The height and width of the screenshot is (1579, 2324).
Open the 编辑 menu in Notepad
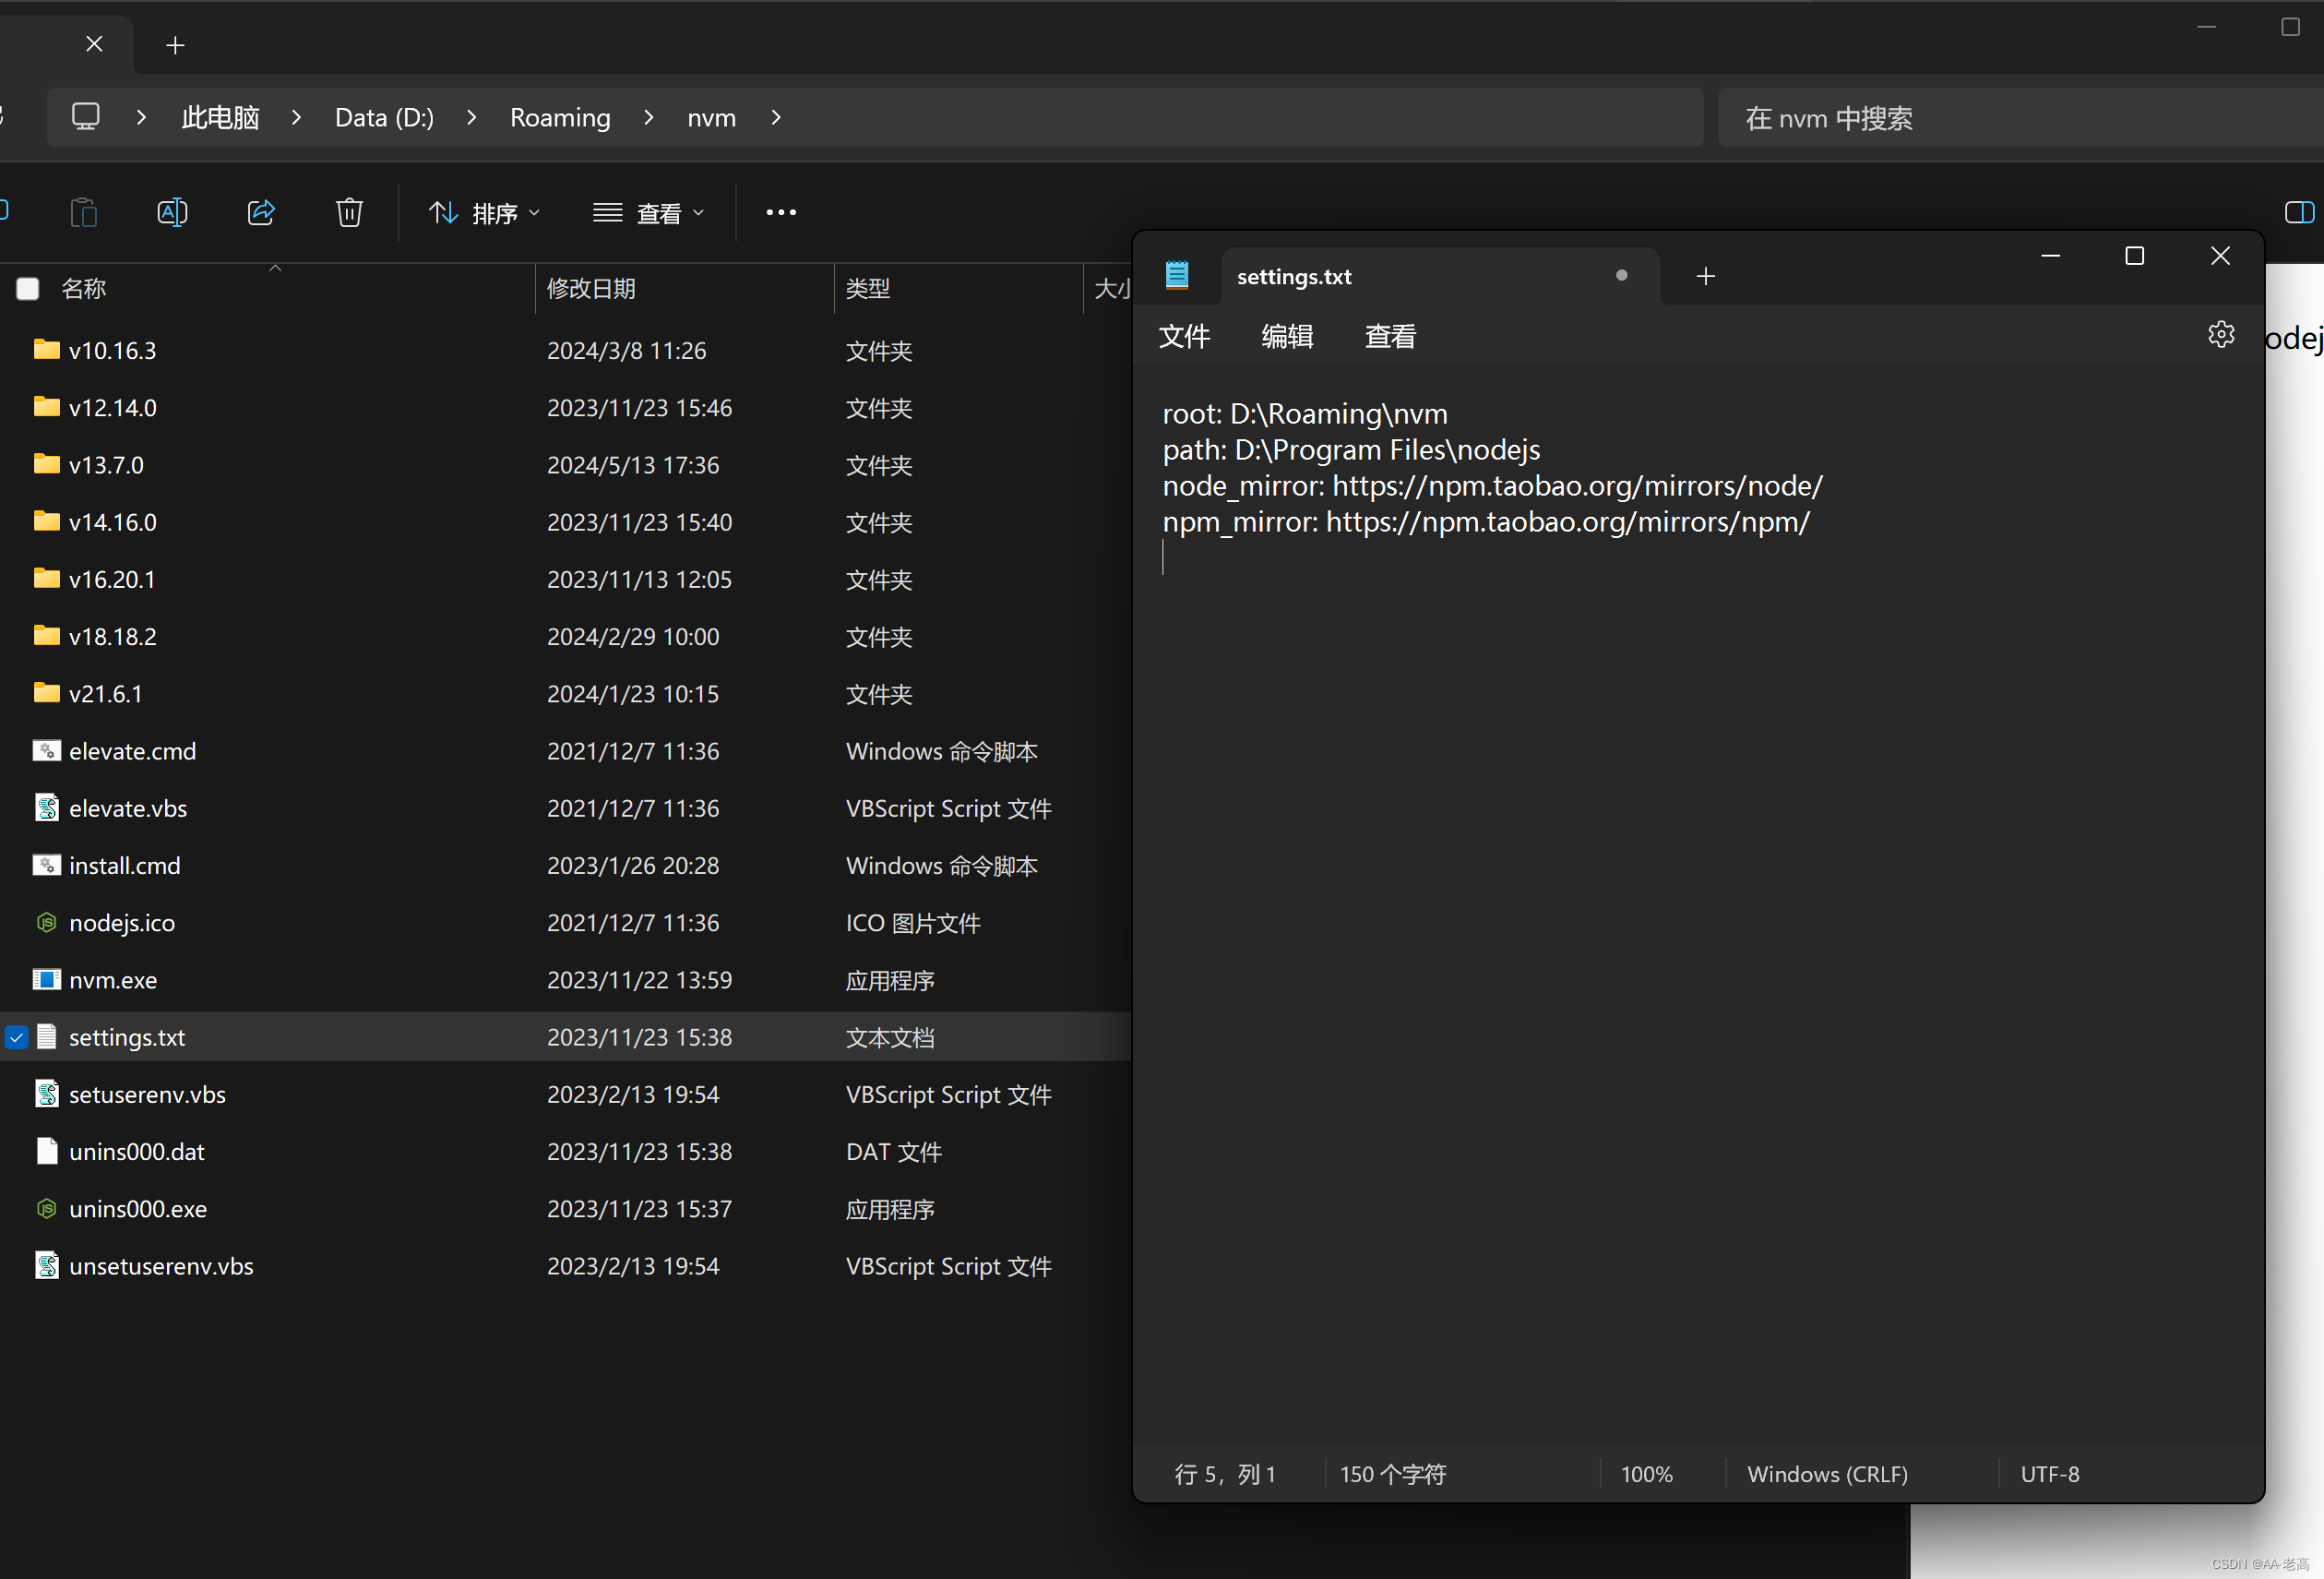pyautogui.click(x=1287, y=336)
